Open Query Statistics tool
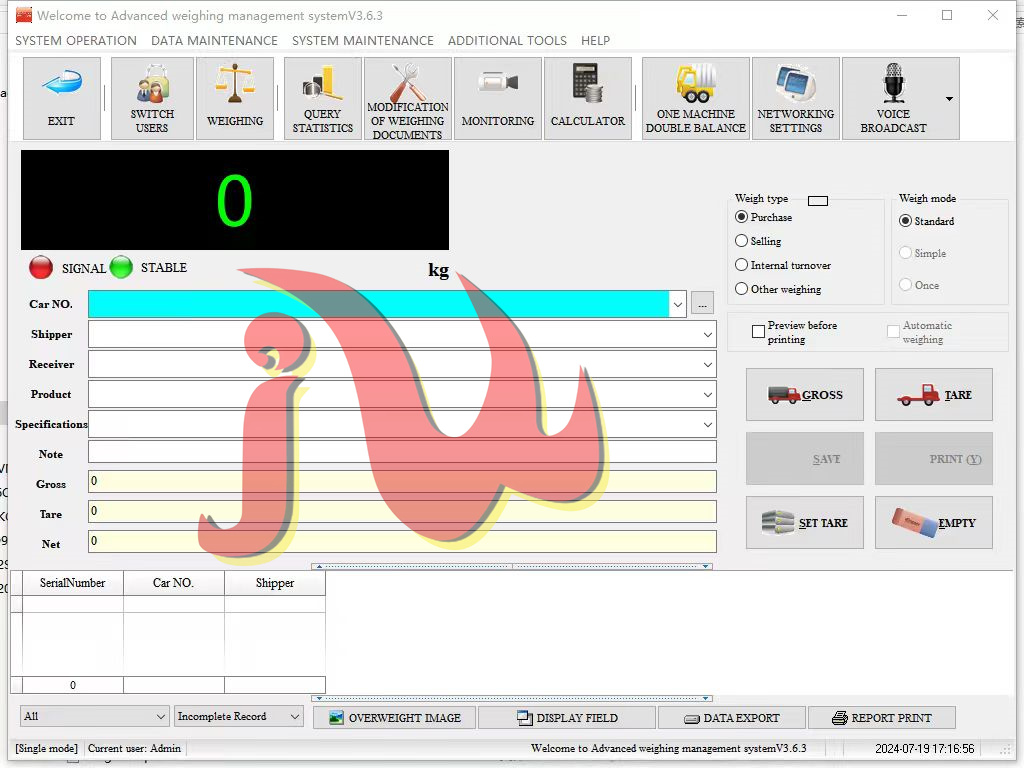 323,99
